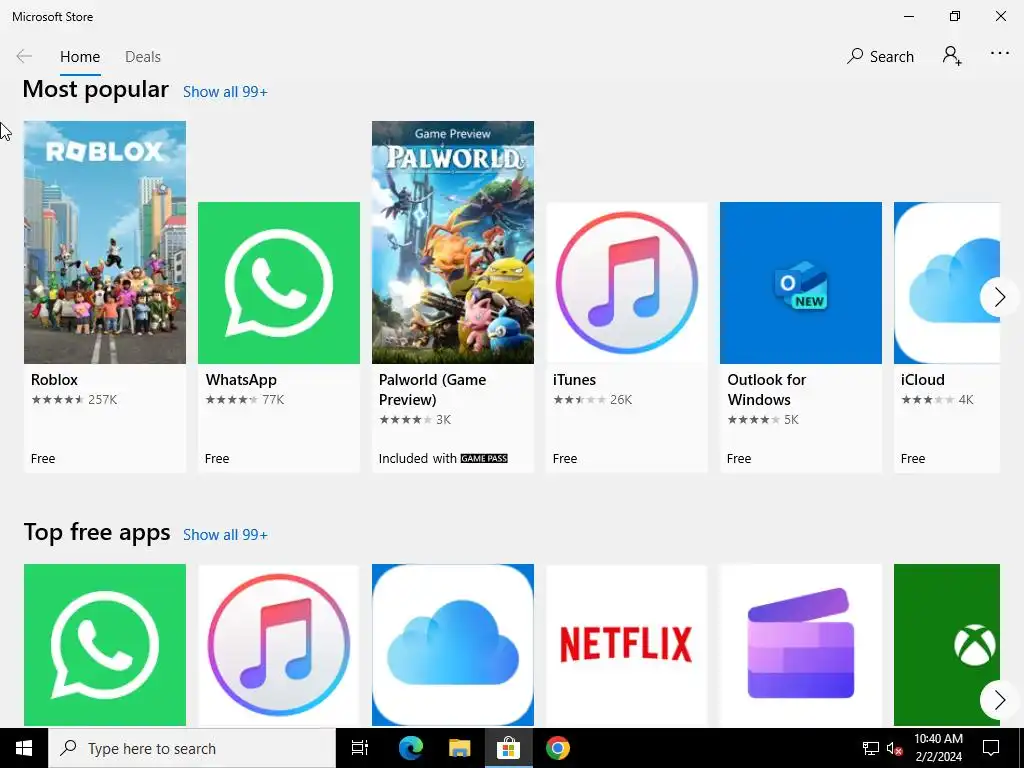Open Task View on the taskbar
Image resolution: width=1024 pixels, height=768 pixels.
[360, 748]
